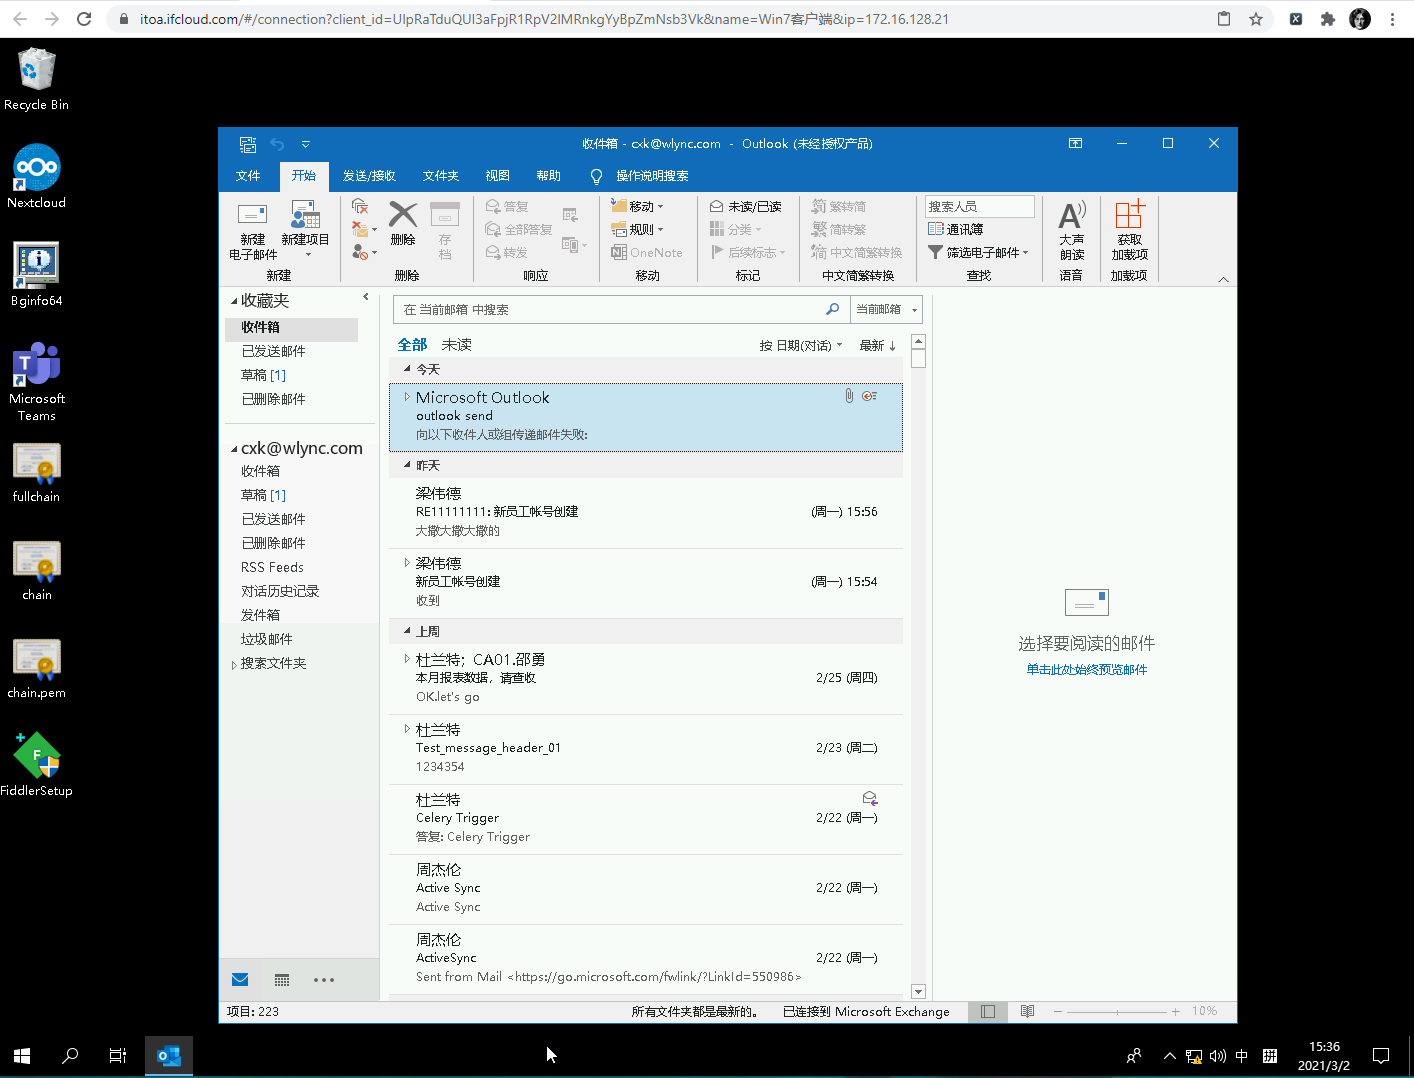This screenshot has width=1414, height=1078.
Task: Click the zoom slider in status bar
Action: click(x=1117, y=1011)
